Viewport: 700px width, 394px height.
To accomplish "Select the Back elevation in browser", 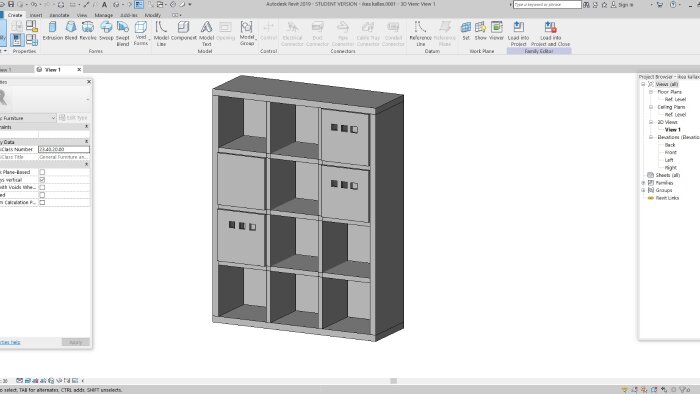I will [670, 145].
